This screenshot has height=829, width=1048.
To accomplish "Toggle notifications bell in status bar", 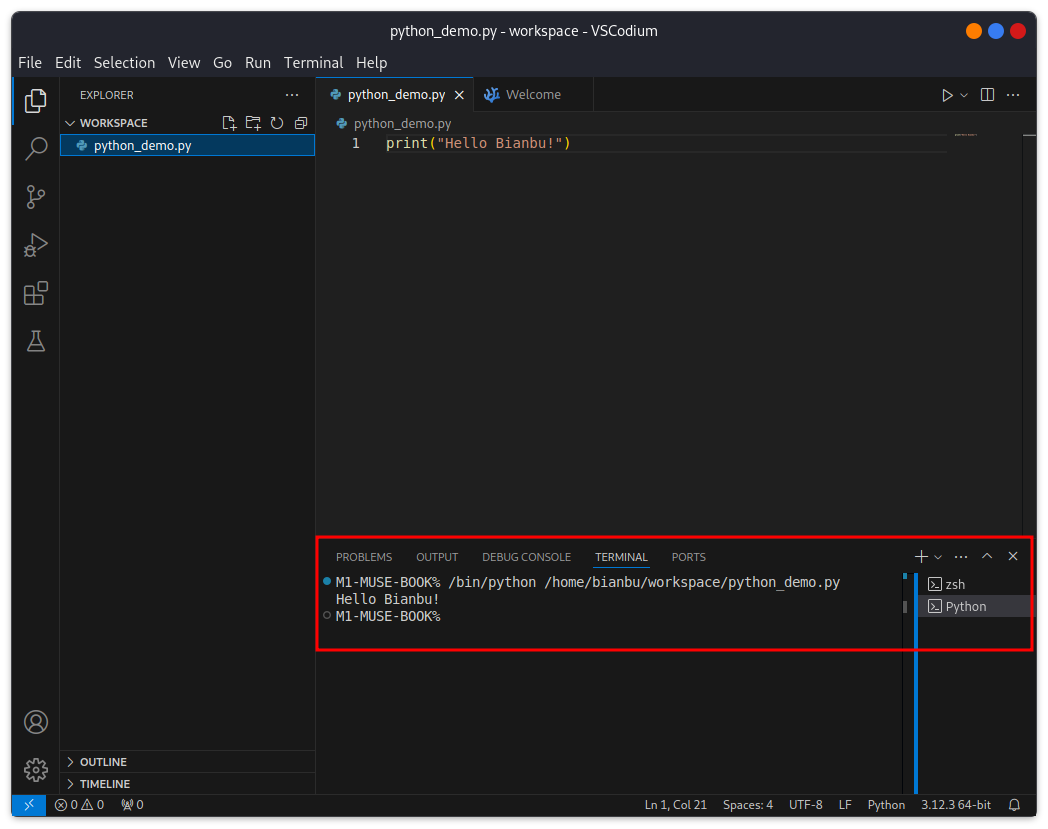I will click(1014, 805).
